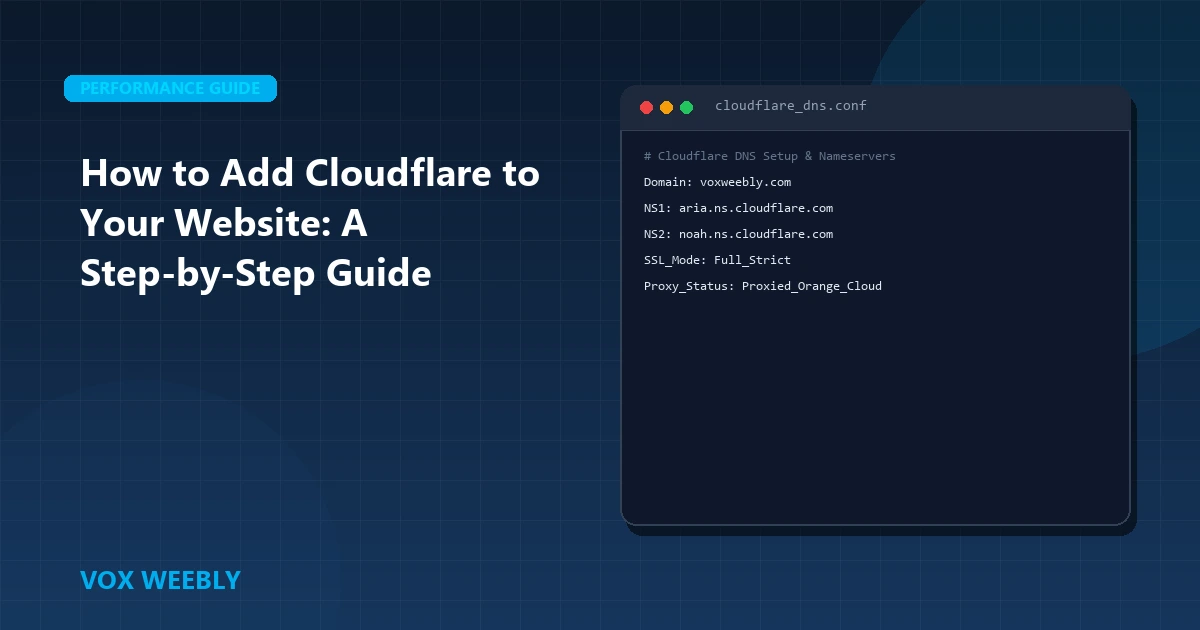
Task: Click the line "Proxy_Status: Proxied_Orange_Cloud"
Action: pos(763,287)
